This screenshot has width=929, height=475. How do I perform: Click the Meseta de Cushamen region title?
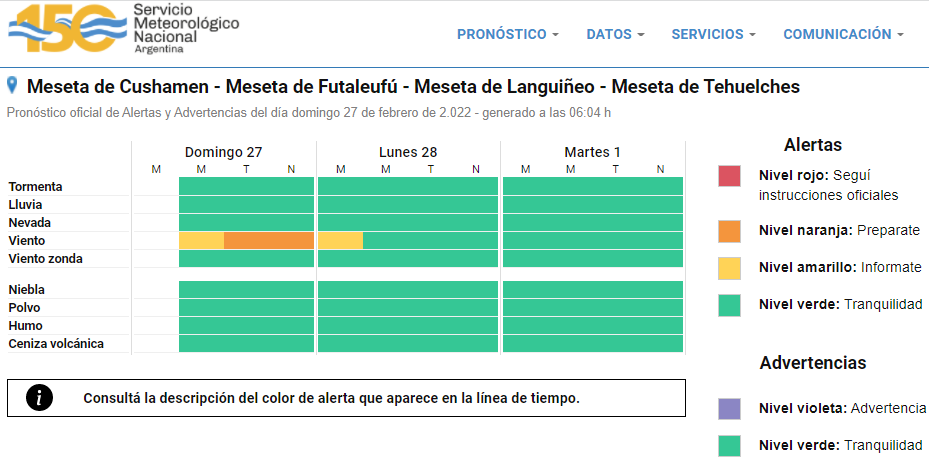coord(118,87)
